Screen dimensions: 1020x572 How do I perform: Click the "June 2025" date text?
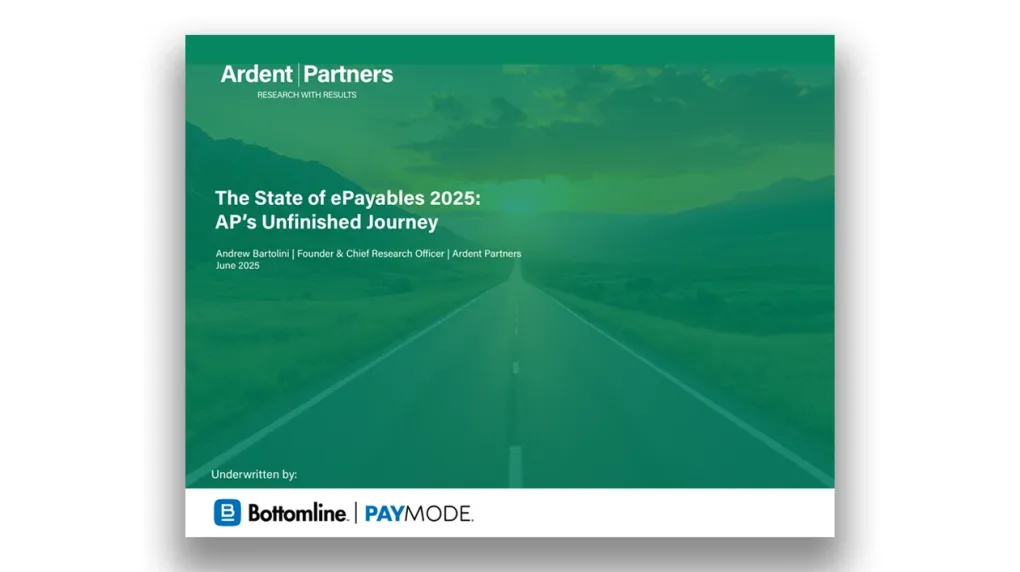237,266
